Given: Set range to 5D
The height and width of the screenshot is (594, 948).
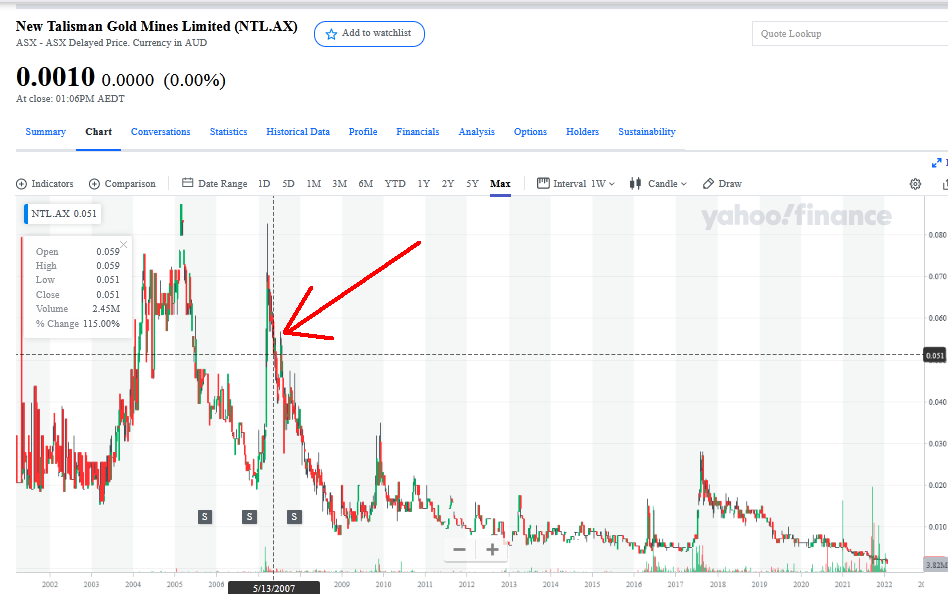Looking at the screenshot, I should [x=288, y=184].
